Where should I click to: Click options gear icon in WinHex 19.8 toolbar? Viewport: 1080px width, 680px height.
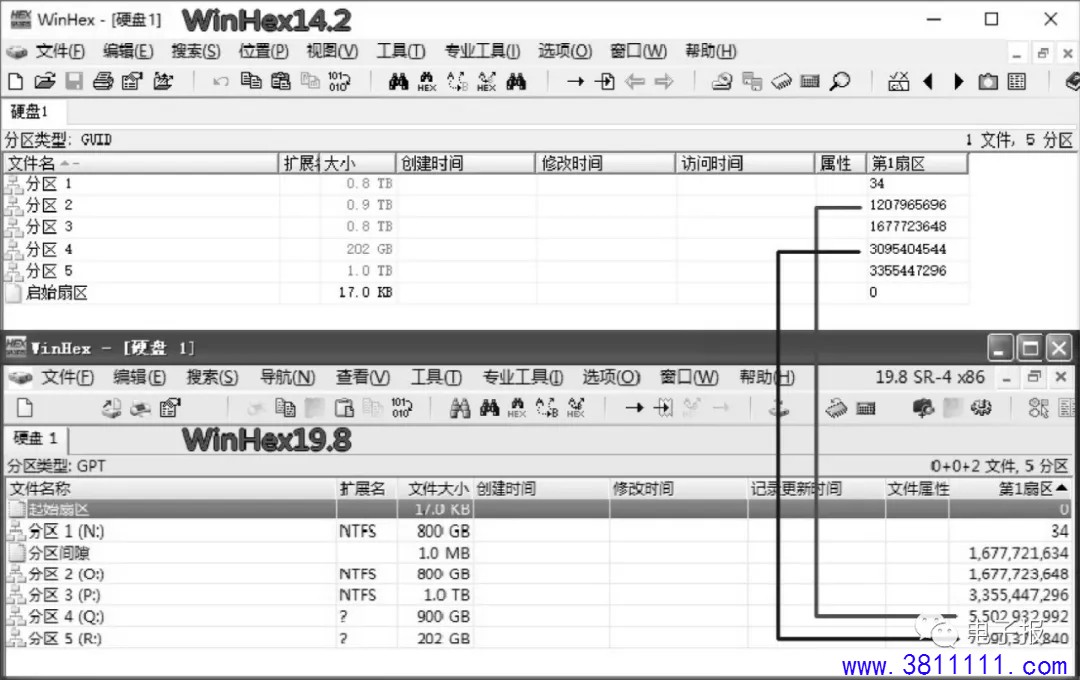(982, 408)
